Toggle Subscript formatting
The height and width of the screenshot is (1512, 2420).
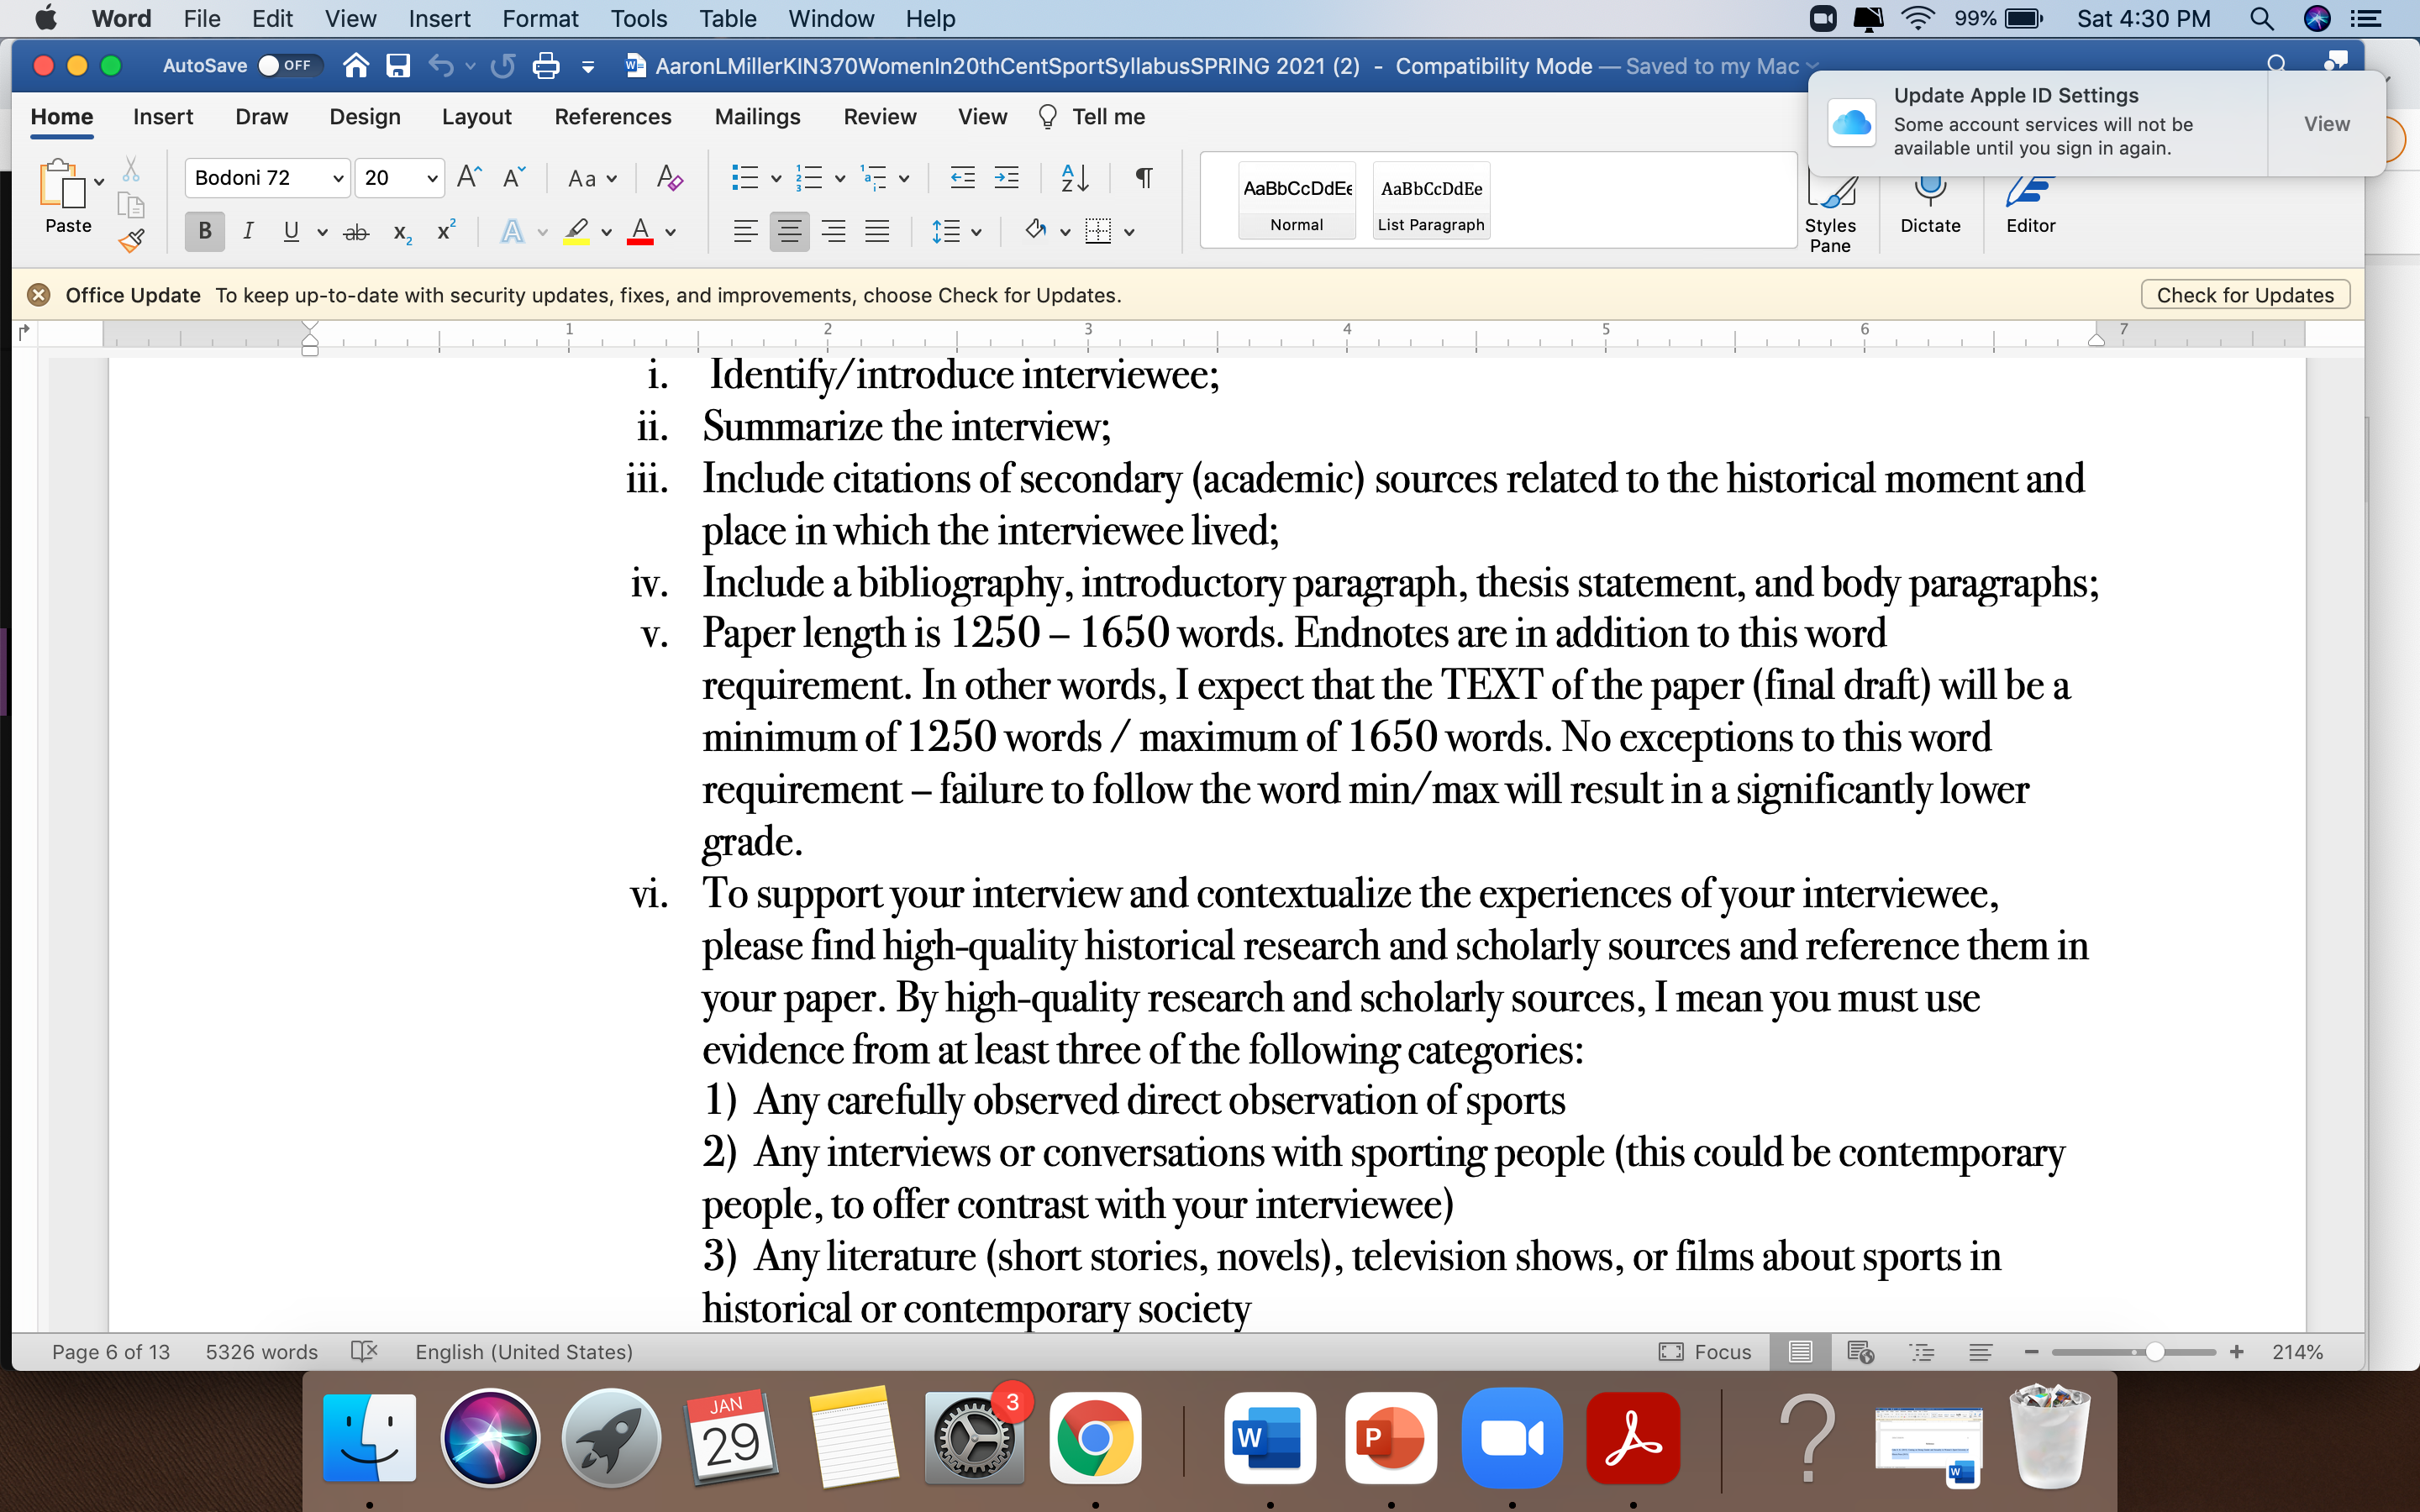coord(402,233)
